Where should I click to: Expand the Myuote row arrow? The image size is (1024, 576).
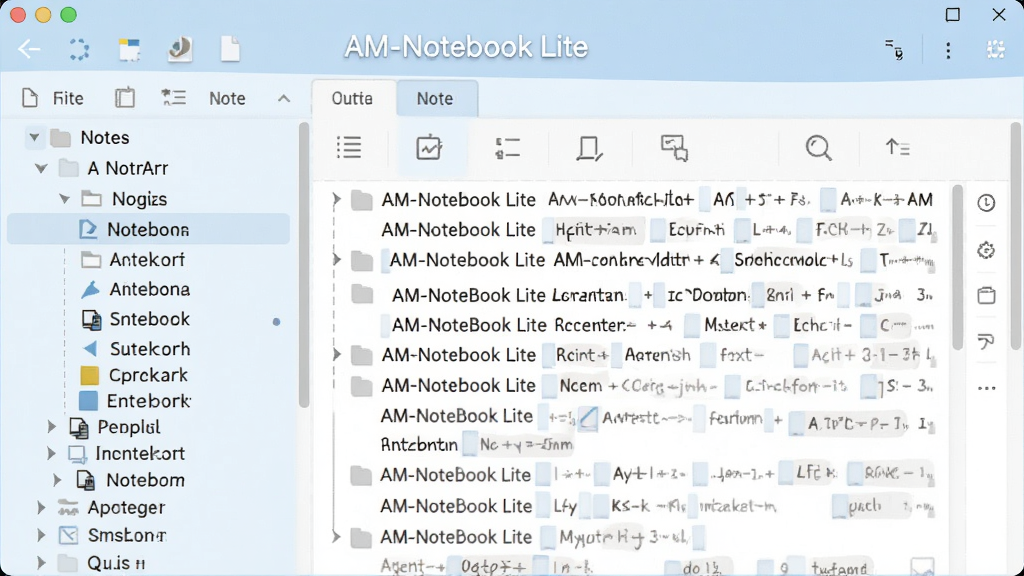336,537
